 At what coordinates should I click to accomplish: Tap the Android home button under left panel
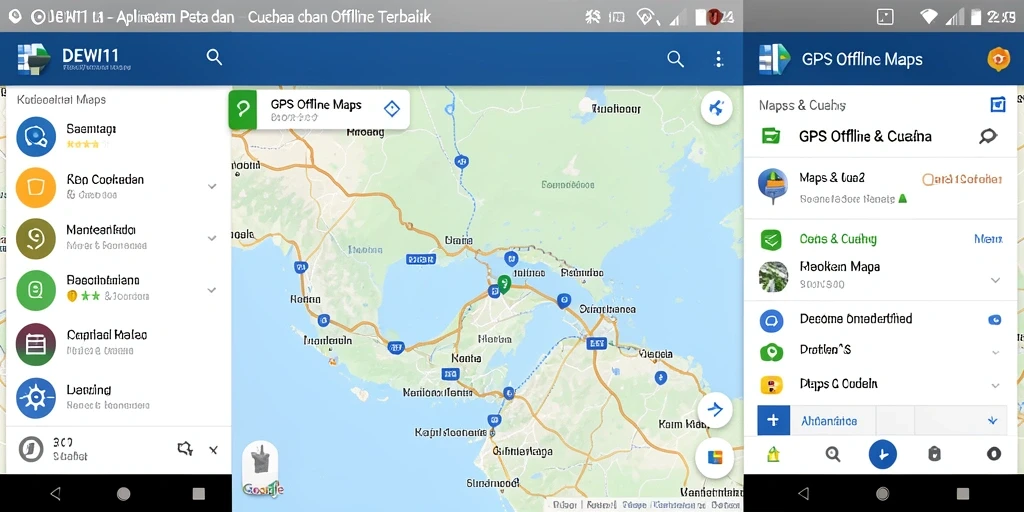point(123,493)
